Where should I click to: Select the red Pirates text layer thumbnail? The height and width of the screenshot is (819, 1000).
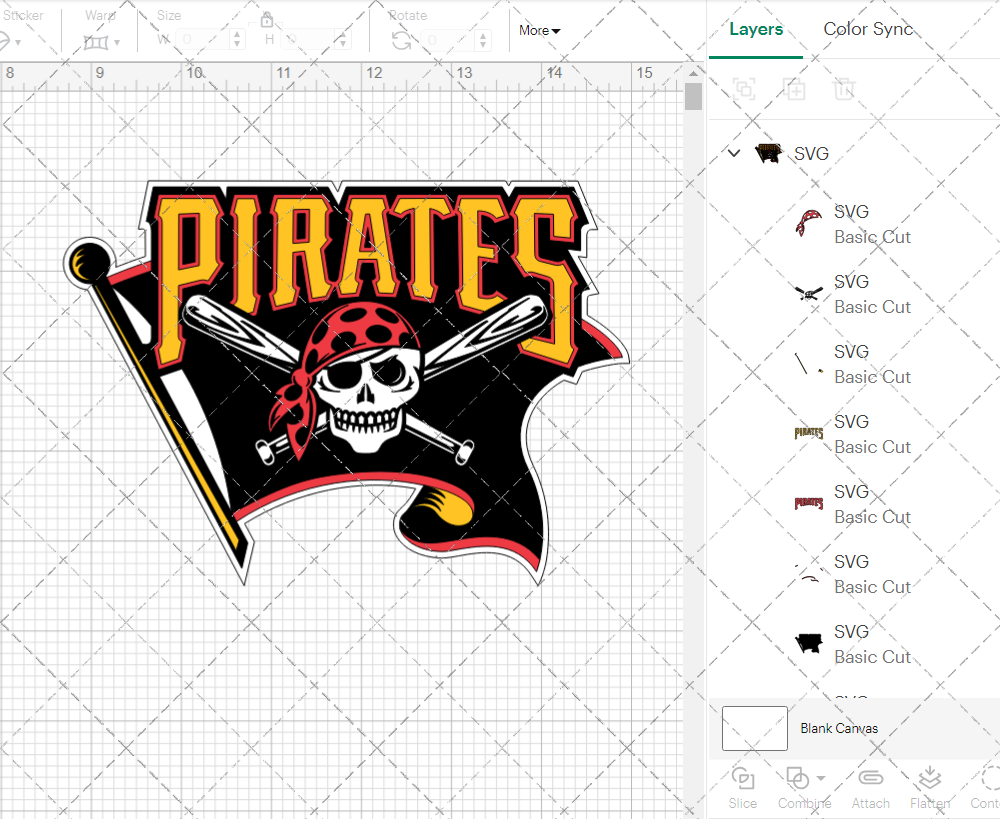[x=809, y=504]
